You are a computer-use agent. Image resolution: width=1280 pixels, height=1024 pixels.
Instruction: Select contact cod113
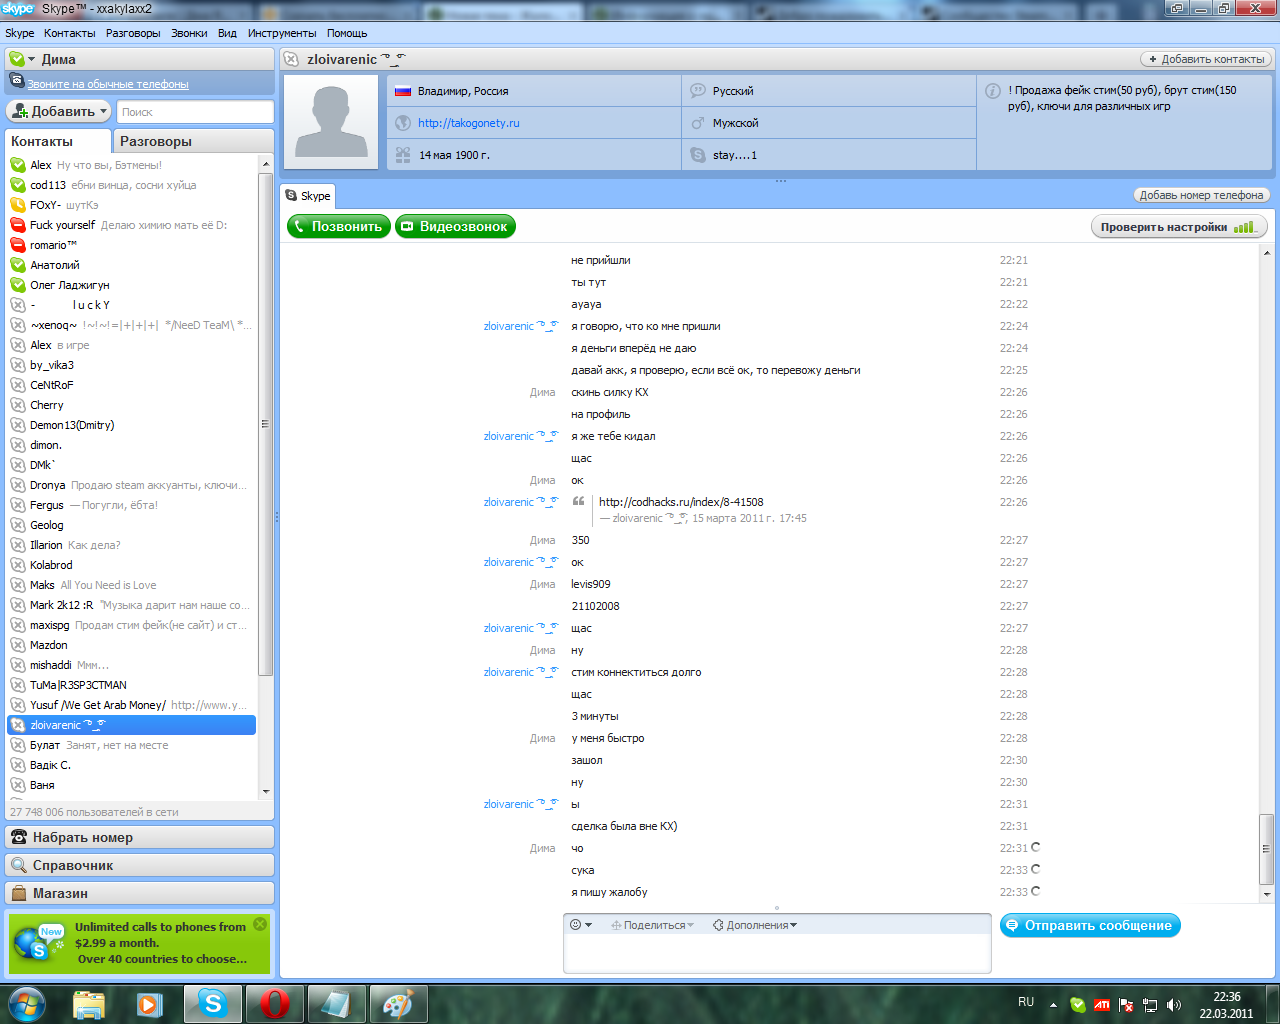pyautogui.click(x=131, y=185)
